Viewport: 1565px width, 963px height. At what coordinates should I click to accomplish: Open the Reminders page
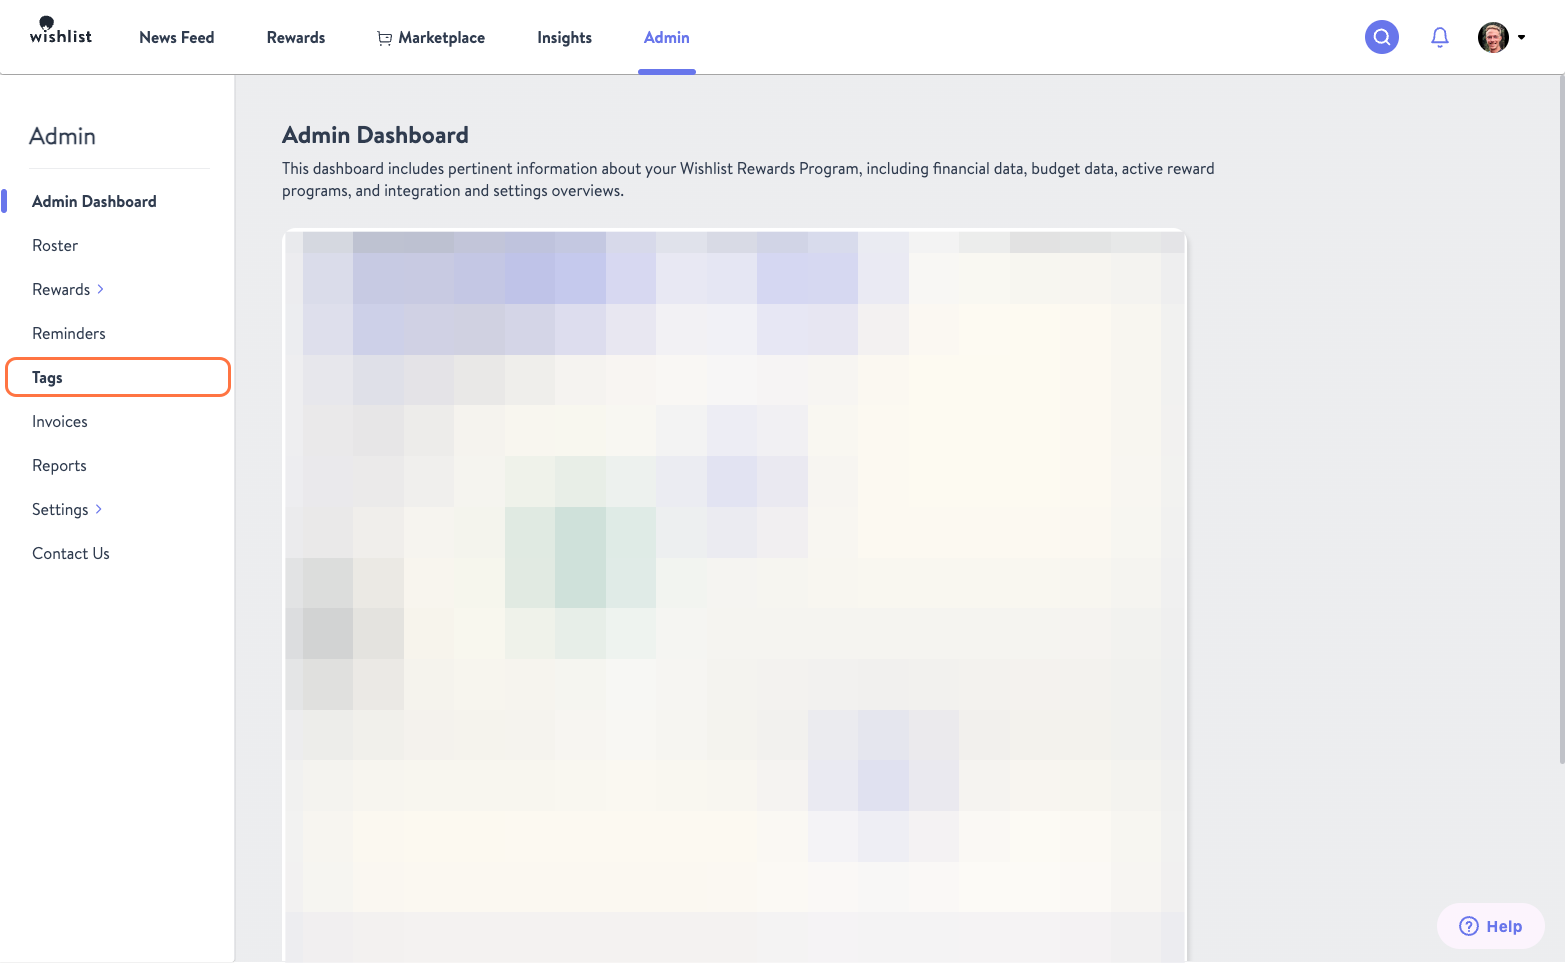(69, 333)
